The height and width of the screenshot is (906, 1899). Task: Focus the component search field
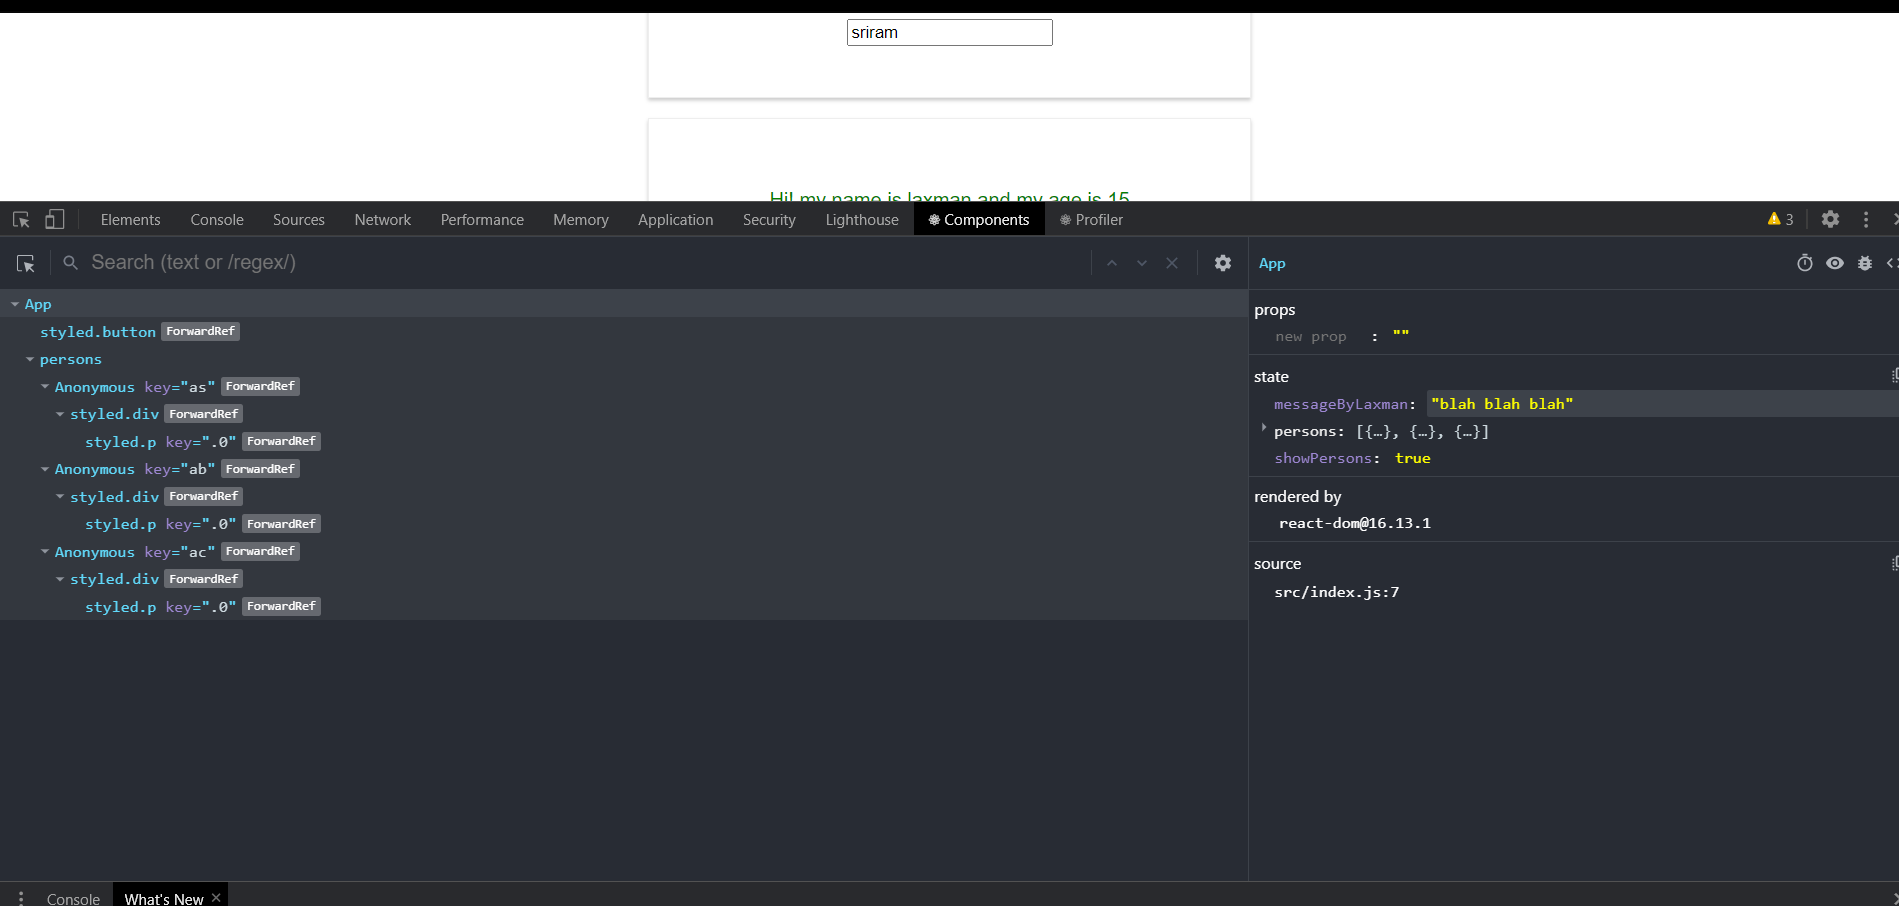click(585, 263)
